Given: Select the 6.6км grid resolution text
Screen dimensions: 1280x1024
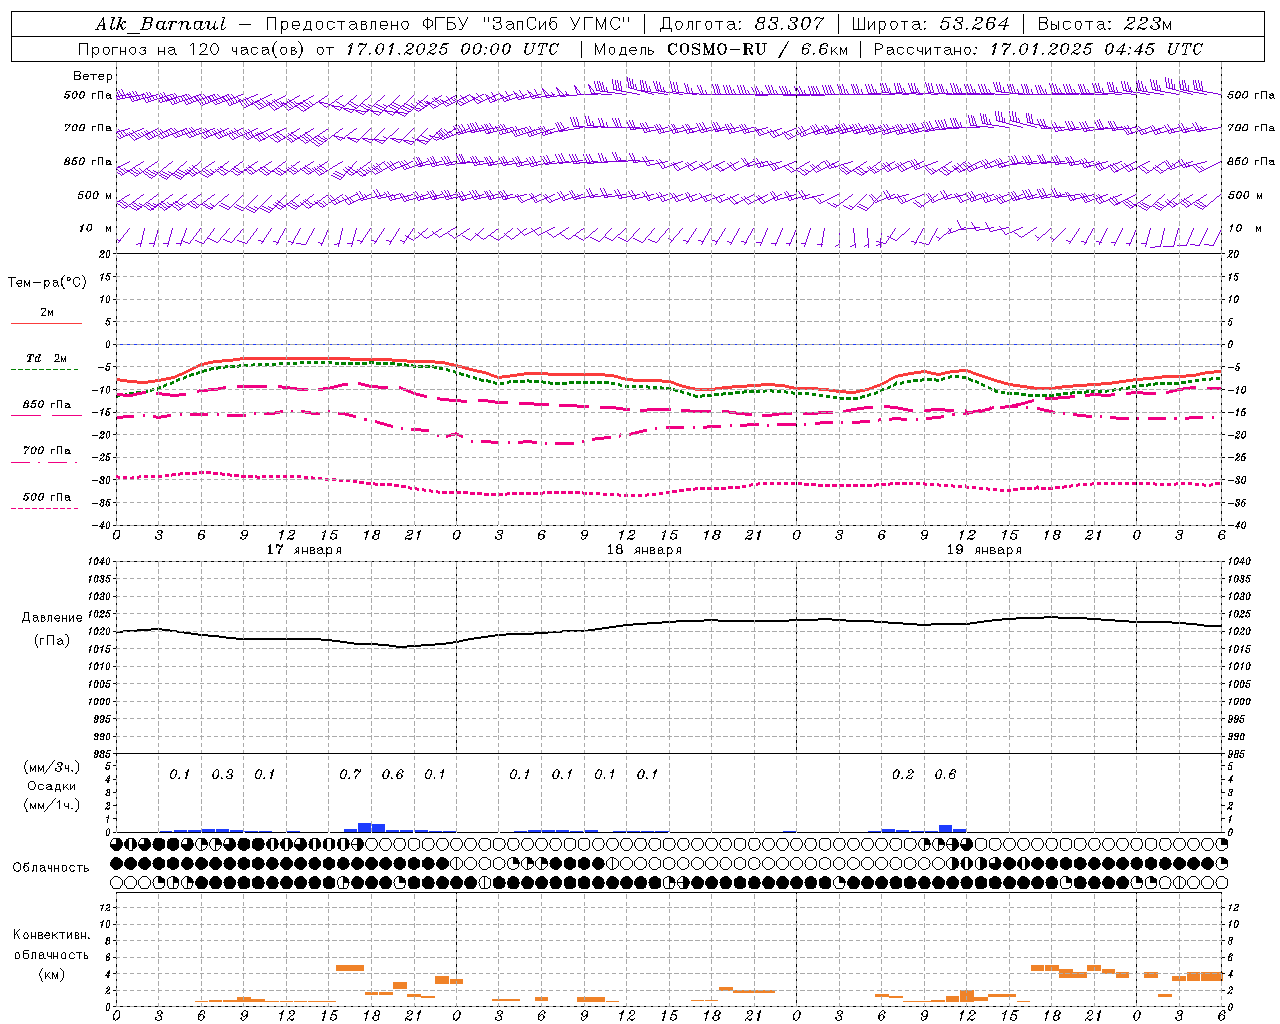Looking at the screenshot, I should tap(824, 49).
